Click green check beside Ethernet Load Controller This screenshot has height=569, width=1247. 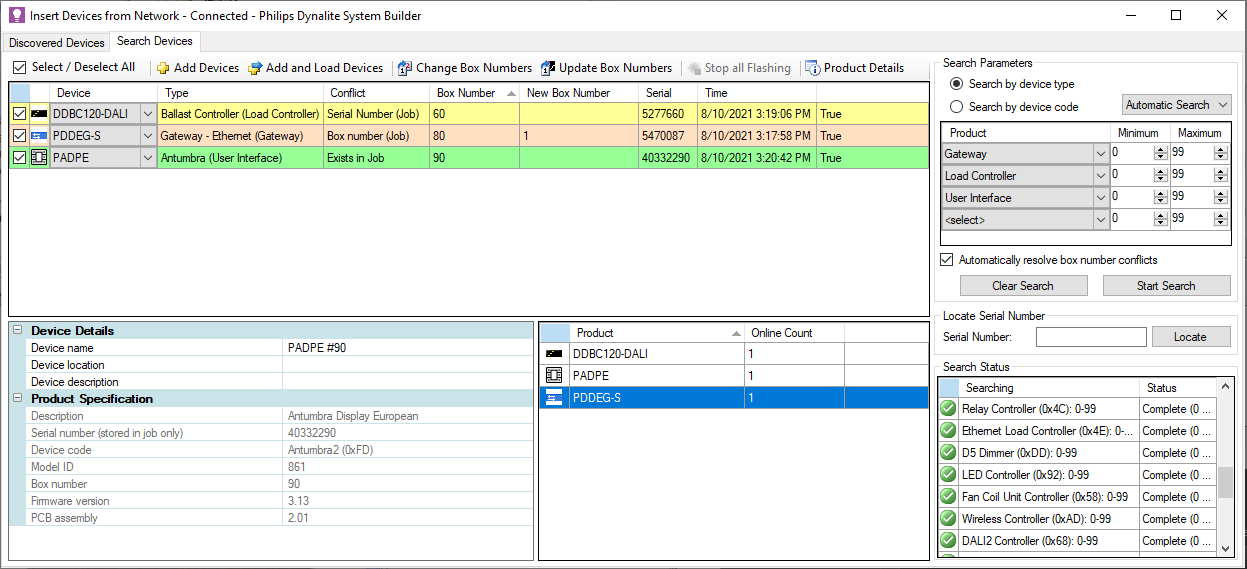coord(948,431)
